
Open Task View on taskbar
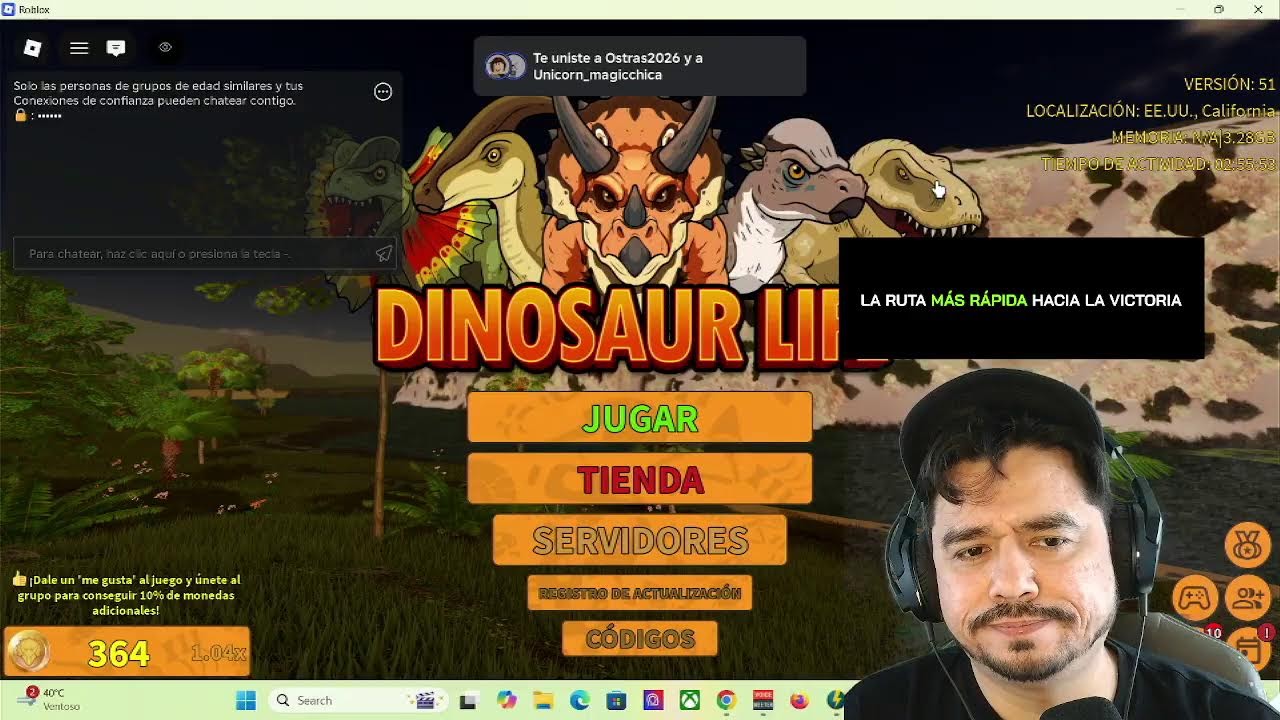pyautogui.click(x=468, y=700)
